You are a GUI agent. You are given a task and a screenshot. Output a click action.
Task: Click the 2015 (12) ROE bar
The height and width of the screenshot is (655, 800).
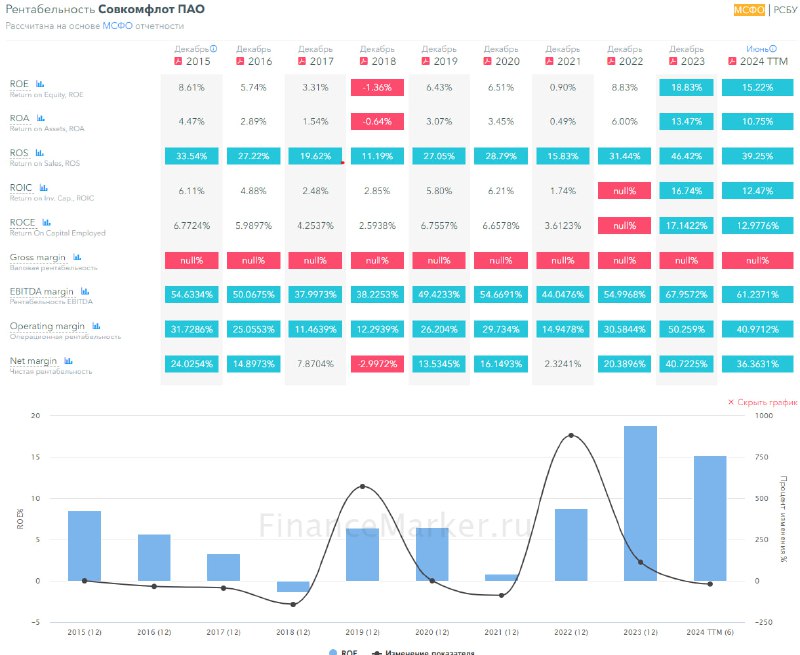84,546
